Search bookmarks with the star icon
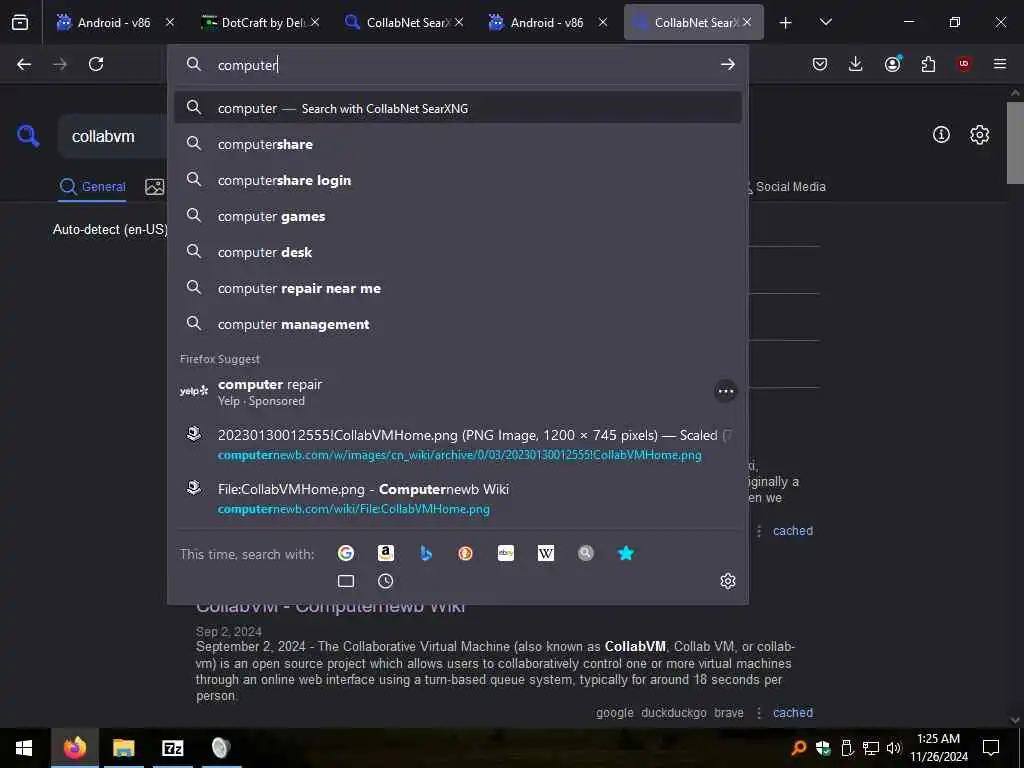 point(626,553)
